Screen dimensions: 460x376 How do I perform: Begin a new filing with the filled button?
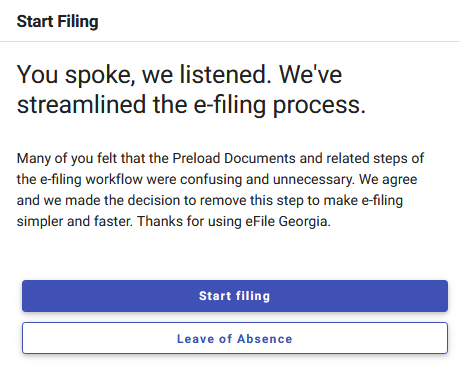pyautogui.click(x=235, y=296)
